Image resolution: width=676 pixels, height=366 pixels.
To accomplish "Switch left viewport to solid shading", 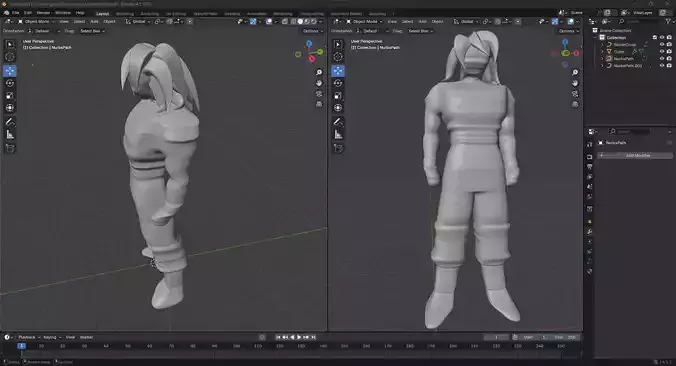I will tap(300, 22).
